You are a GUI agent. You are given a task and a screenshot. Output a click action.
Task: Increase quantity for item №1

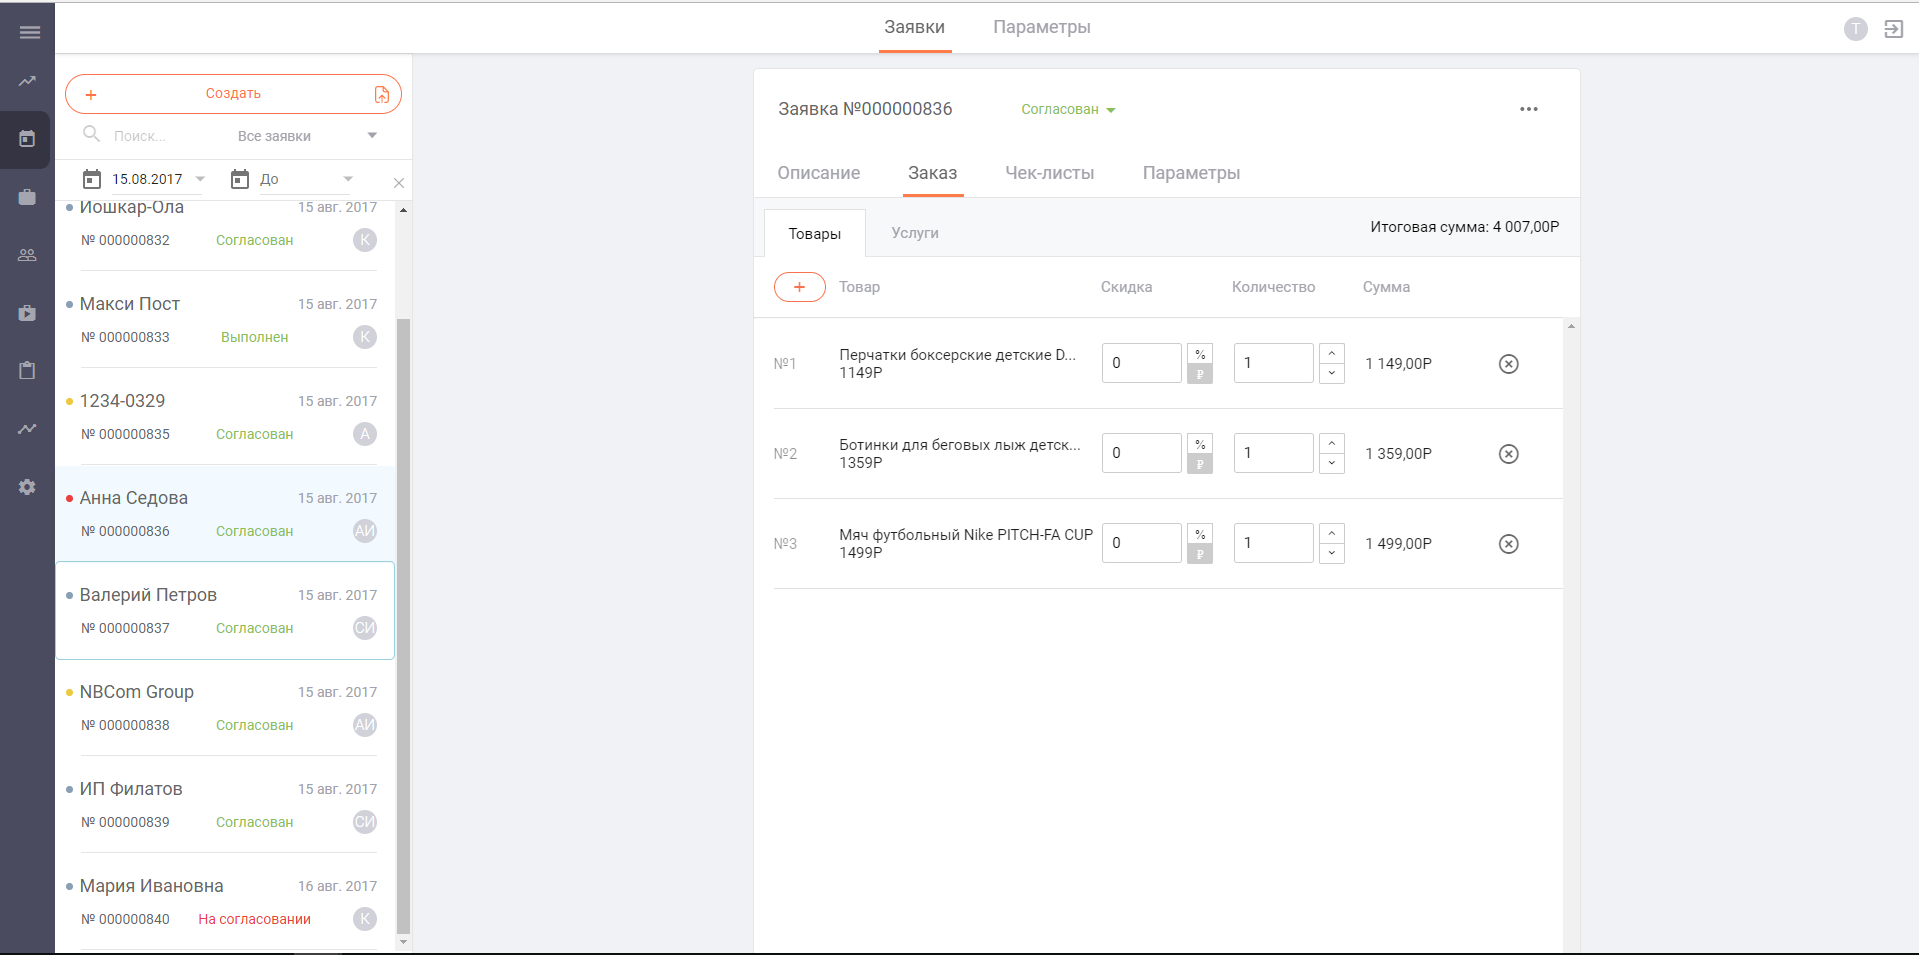[x=1331, y=353]
